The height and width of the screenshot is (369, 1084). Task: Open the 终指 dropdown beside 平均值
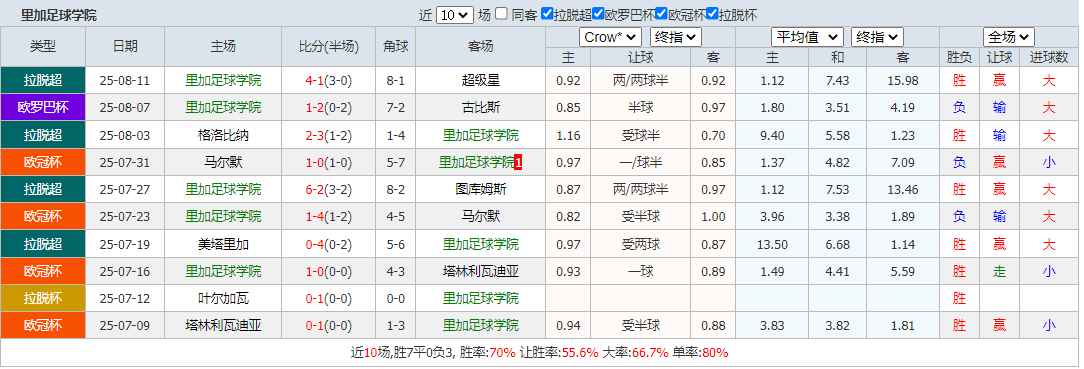point(878,37)
